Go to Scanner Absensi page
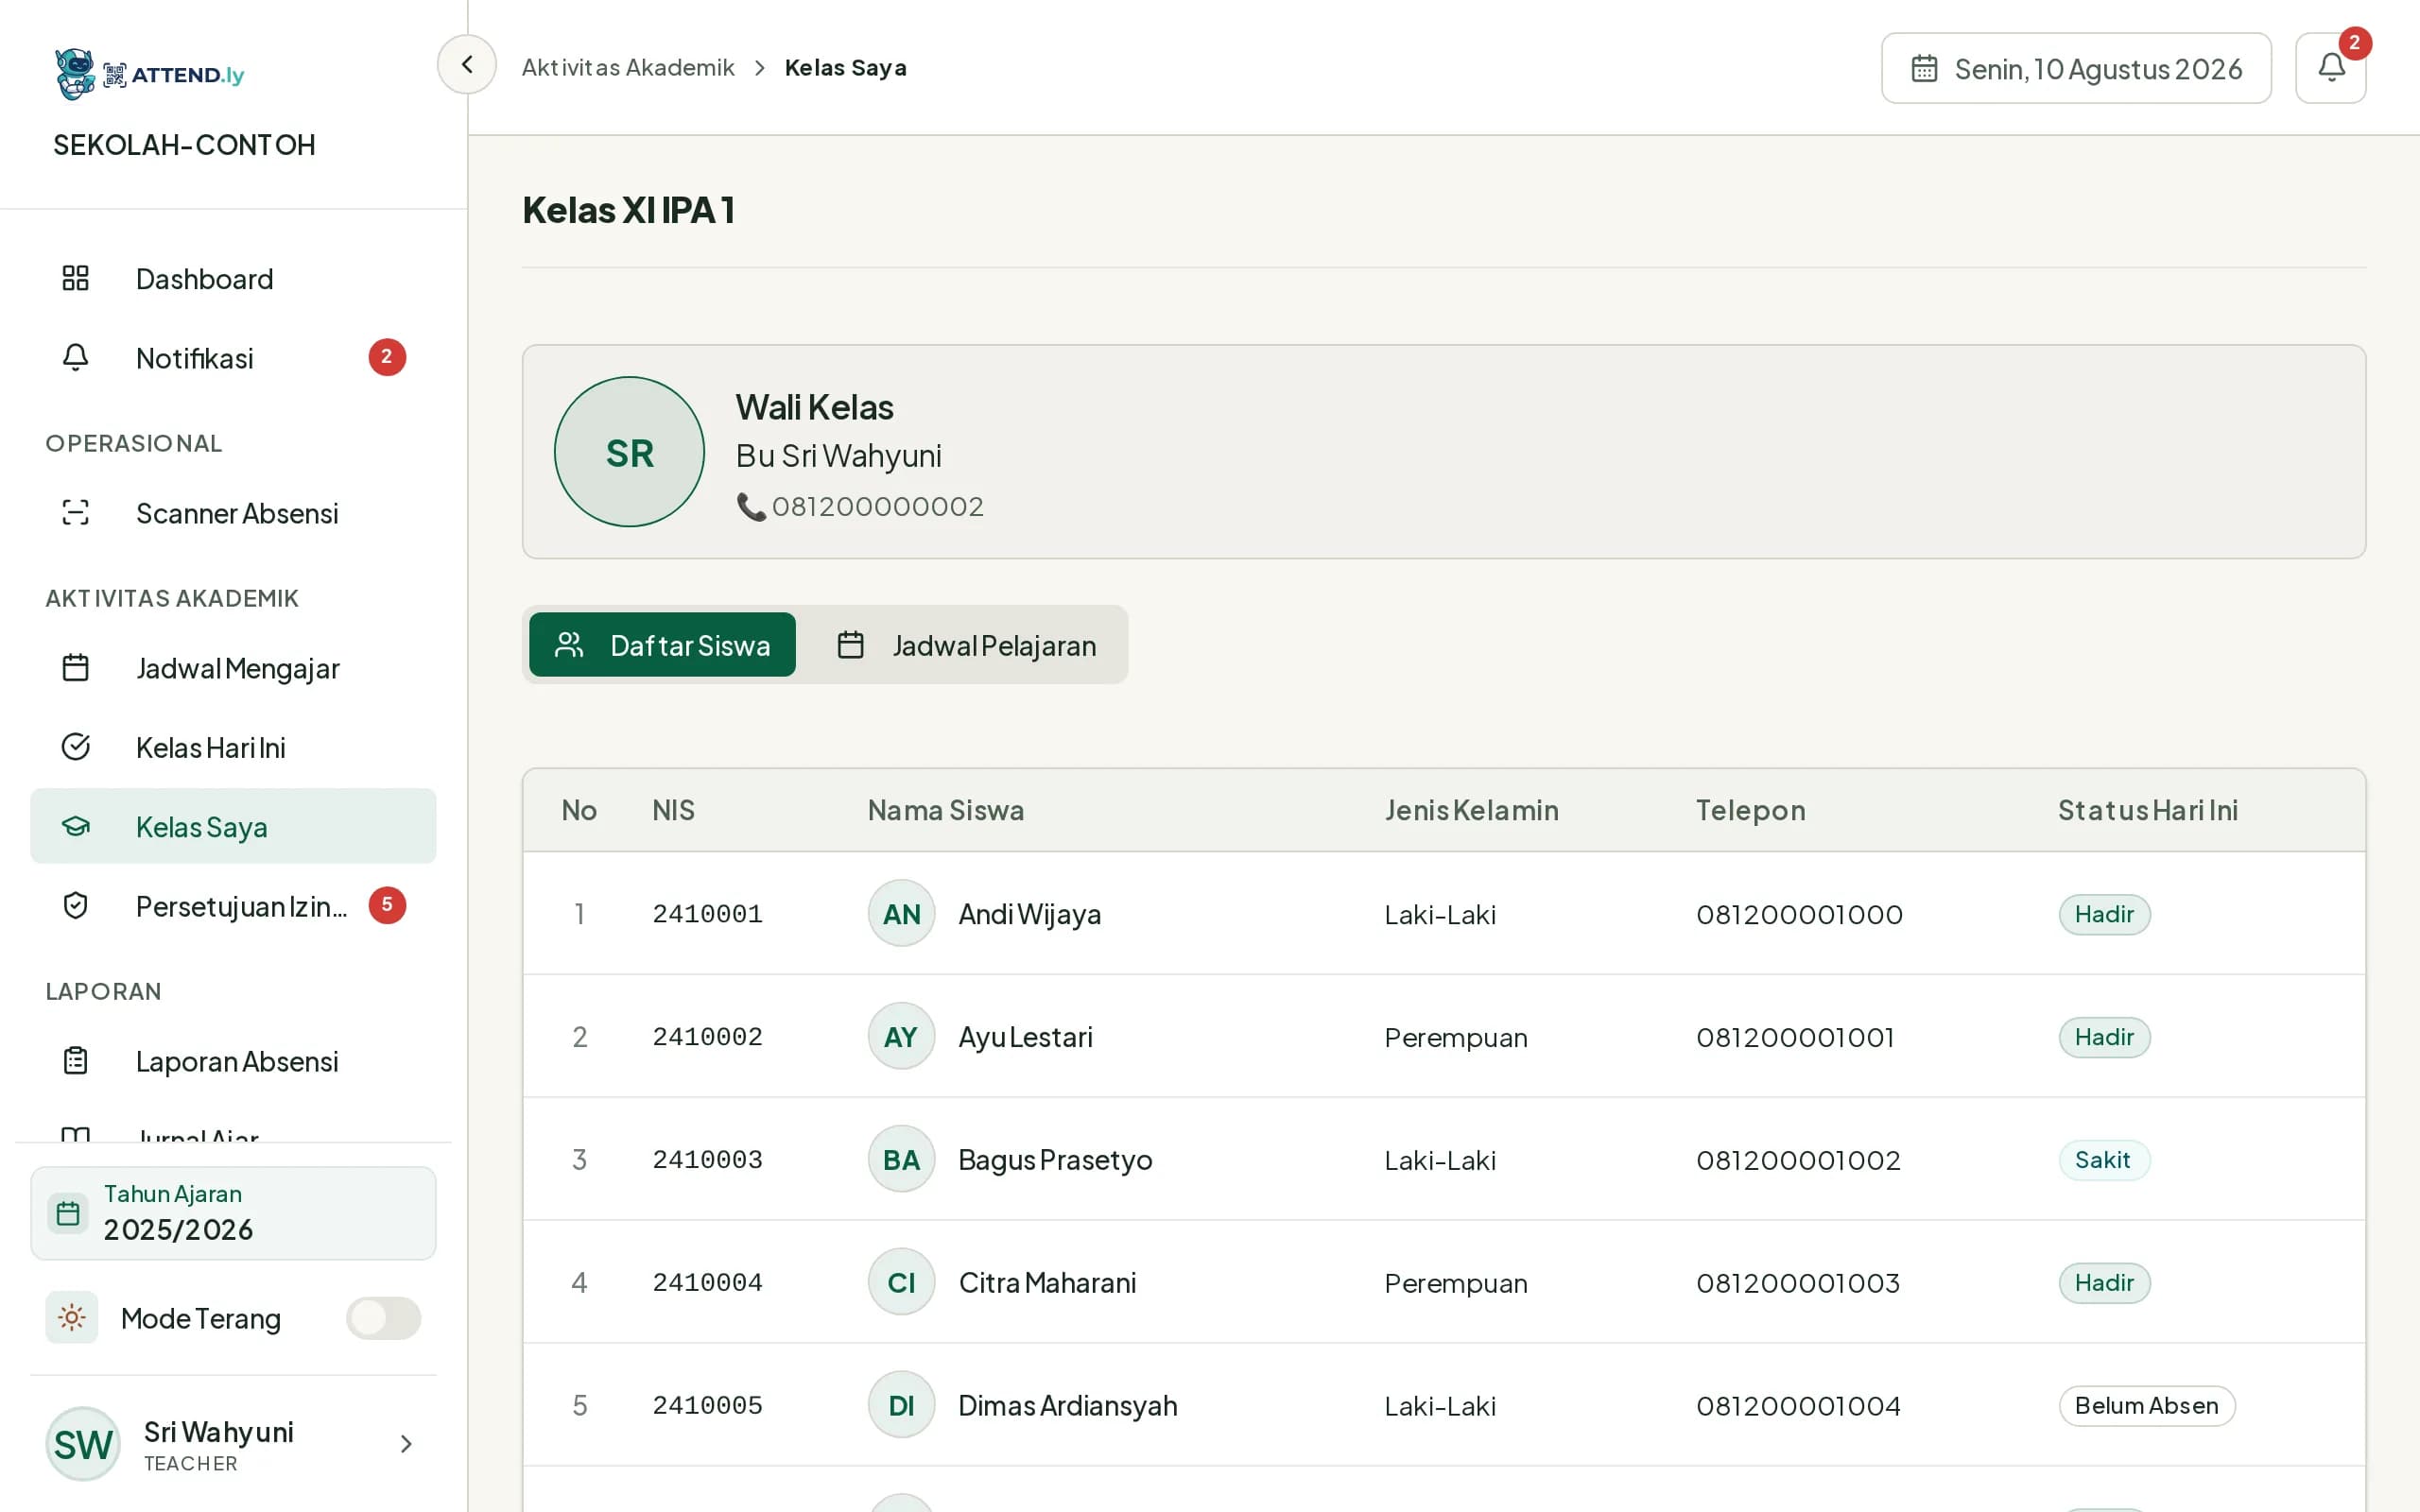Screen dimensions: 2420x1512 [x=233, y=512]
